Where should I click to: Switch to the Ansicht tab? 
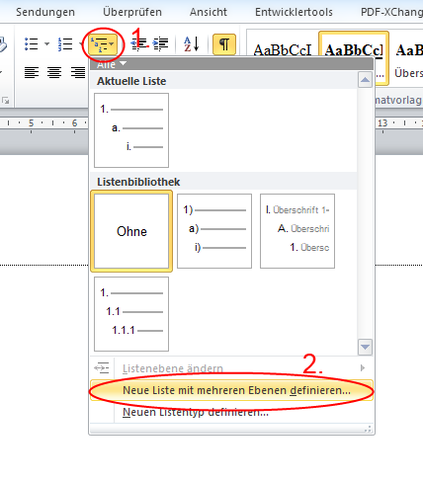tap(208, 12)
